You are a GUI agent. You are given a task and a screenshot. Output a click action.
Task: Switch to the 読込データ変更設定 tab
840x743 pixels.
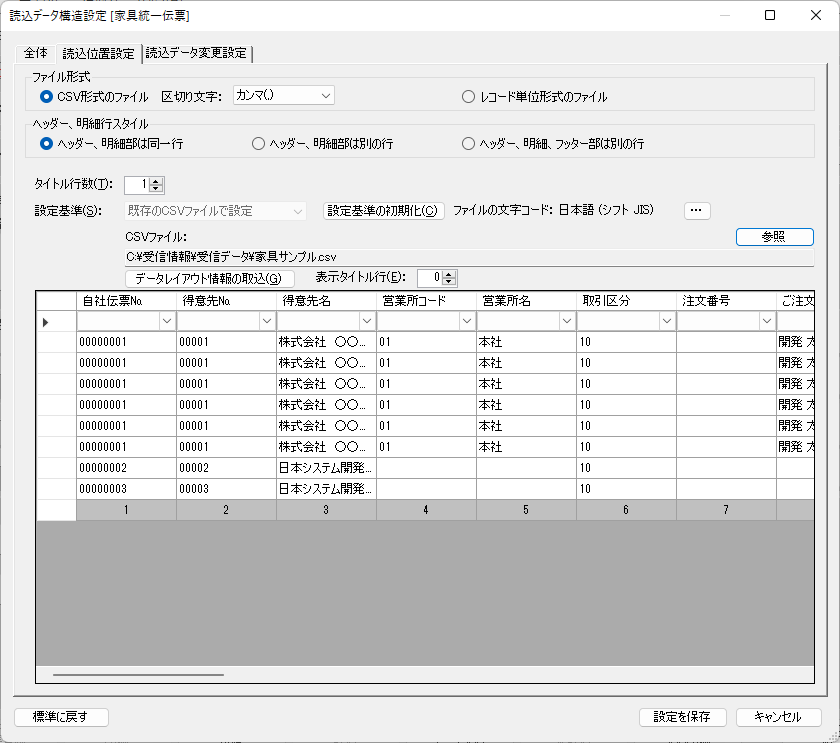pyautogui.click(x=196, y=53)
